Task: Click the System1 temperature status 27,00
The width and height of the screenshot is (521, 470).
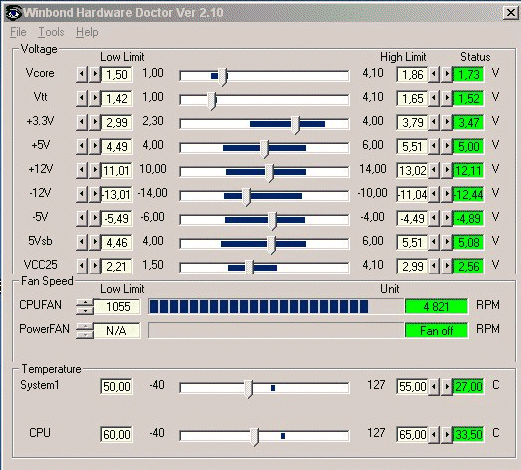Action: [x=468, y=386]
